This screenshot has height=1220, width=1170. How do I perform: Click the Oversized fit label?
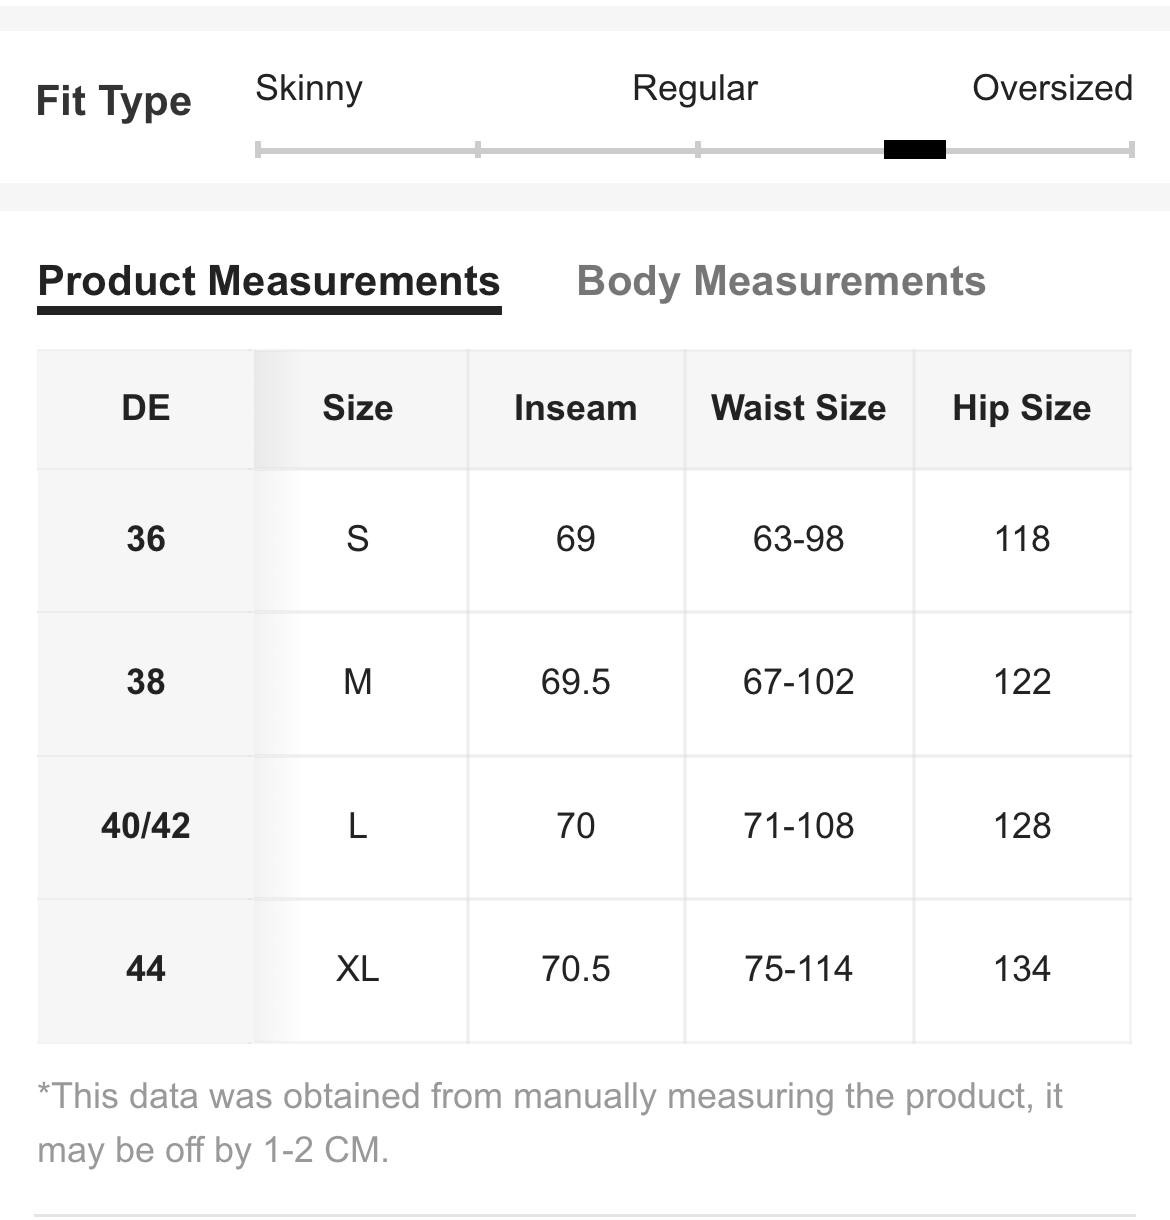pos(1052,88)
